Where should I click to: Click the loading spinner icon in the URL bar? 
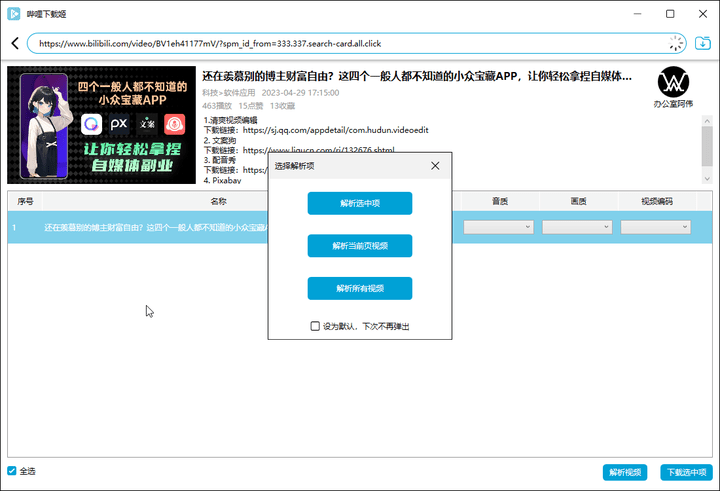coord(675,43)
